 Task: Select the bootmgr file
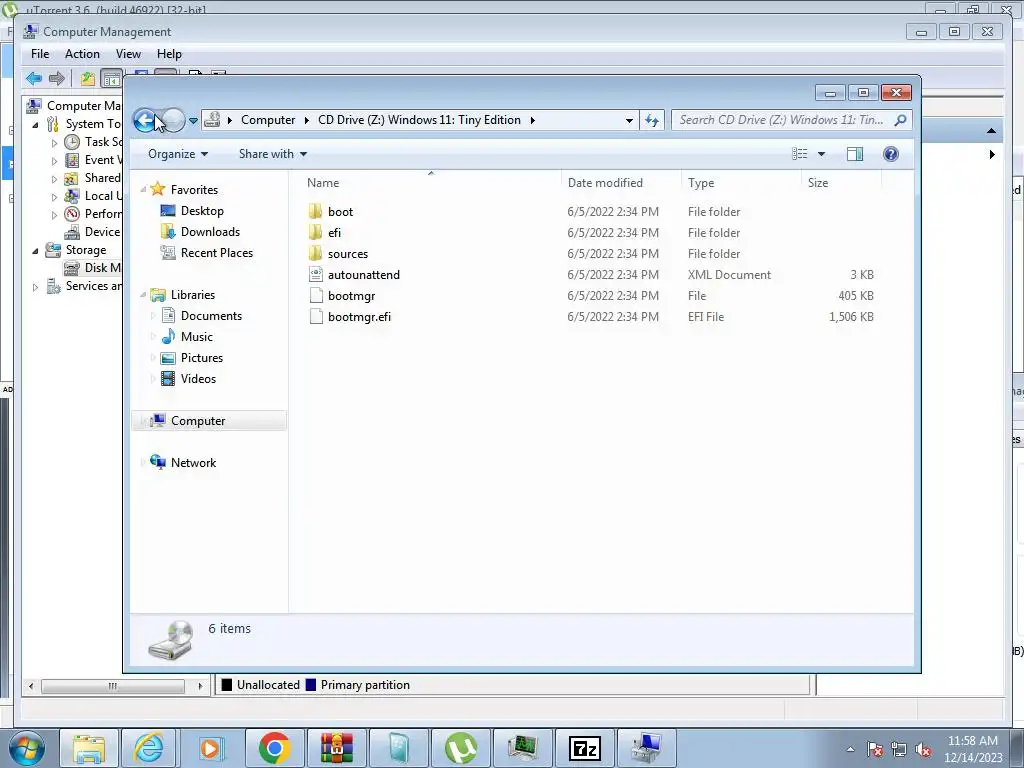[x=351, y=296]
